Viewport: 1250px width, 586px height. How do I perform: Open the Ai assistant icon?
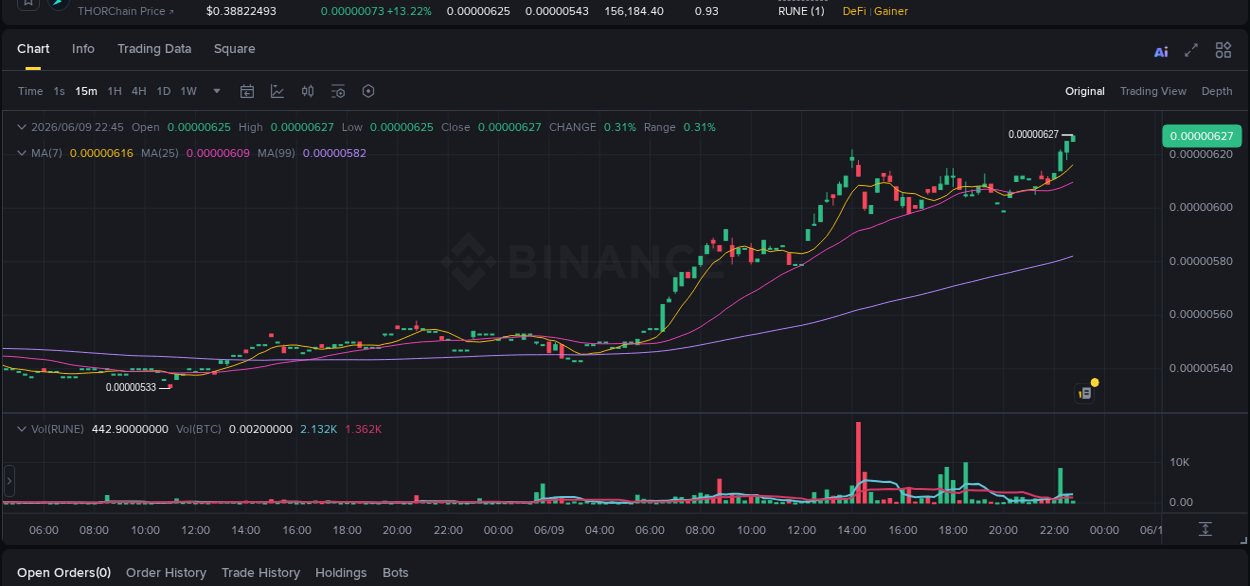[1161, 51]
